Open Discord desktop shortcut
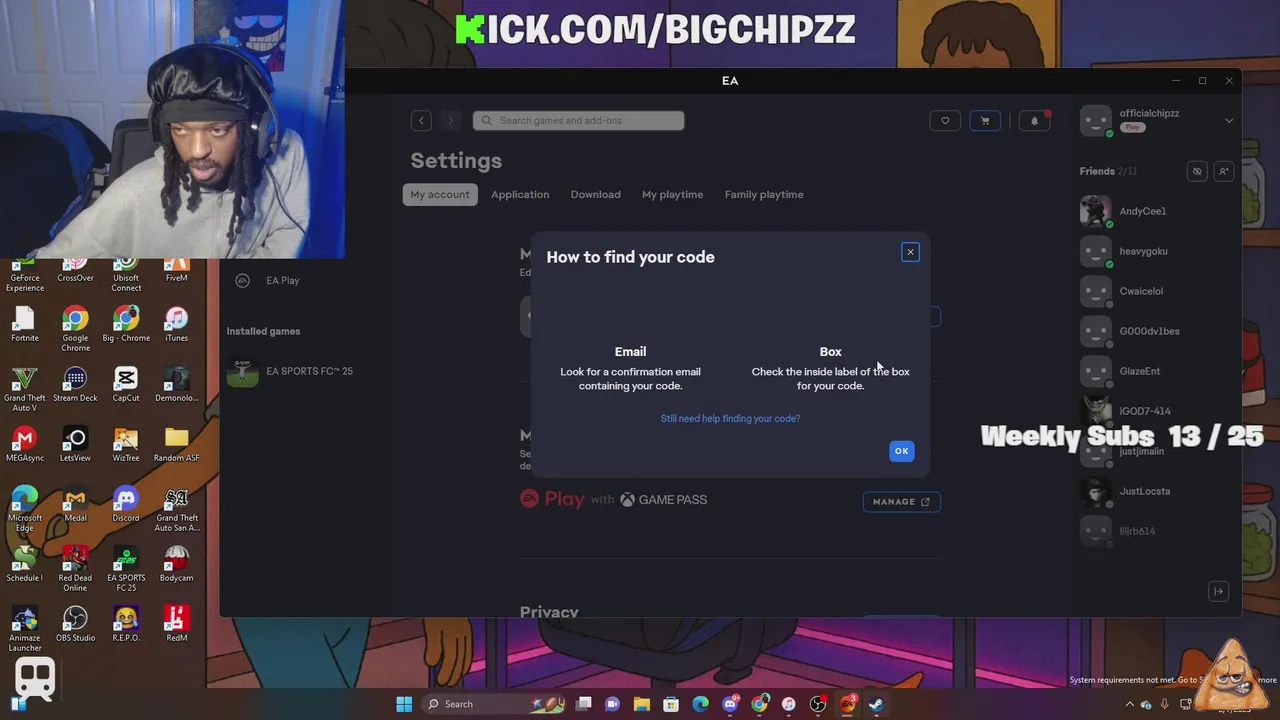The image size is (1280, 720). 126,504
